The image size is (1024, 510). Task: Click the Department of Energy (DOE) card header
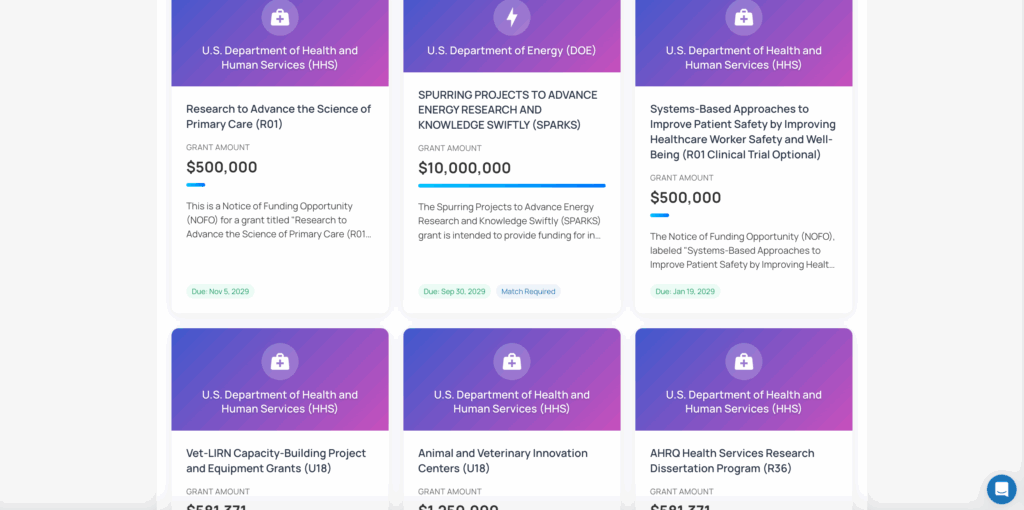click(x=512, y=50)
